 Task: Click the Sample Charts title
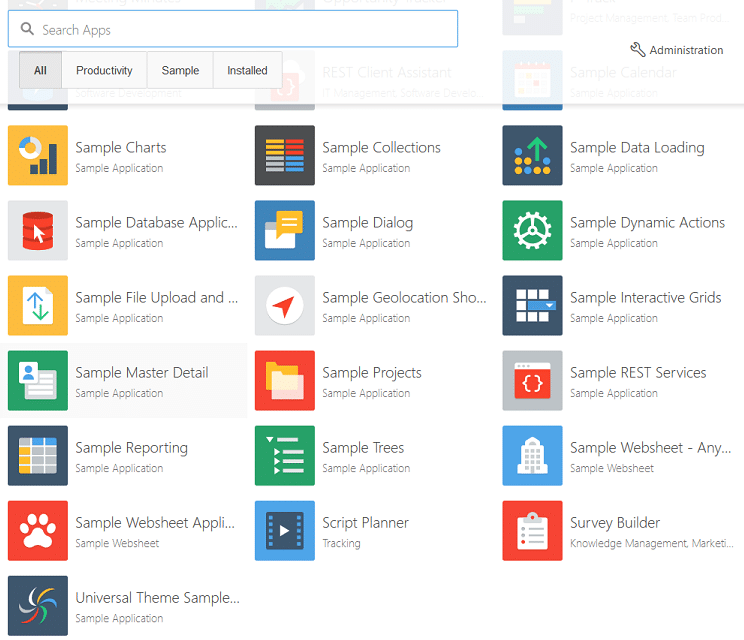tap(121, 148)
